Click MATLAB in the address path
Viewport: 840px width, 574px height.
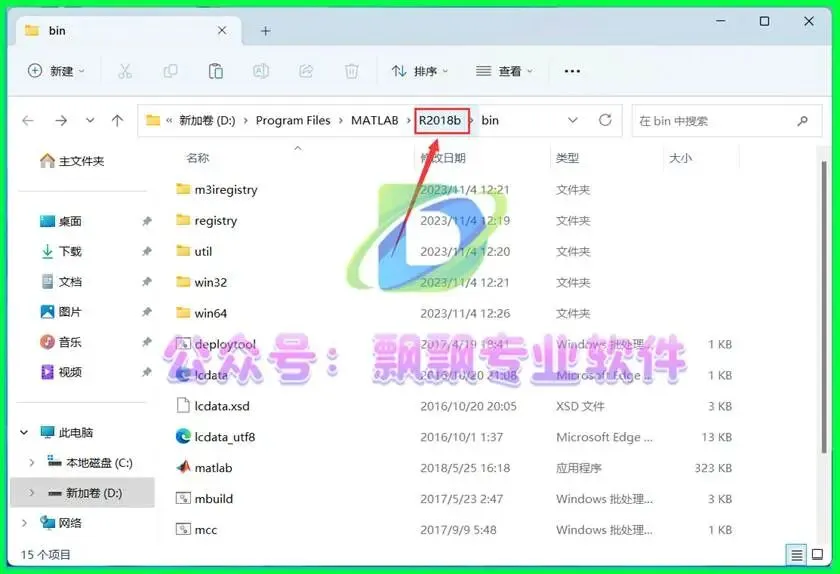(374, 121)
